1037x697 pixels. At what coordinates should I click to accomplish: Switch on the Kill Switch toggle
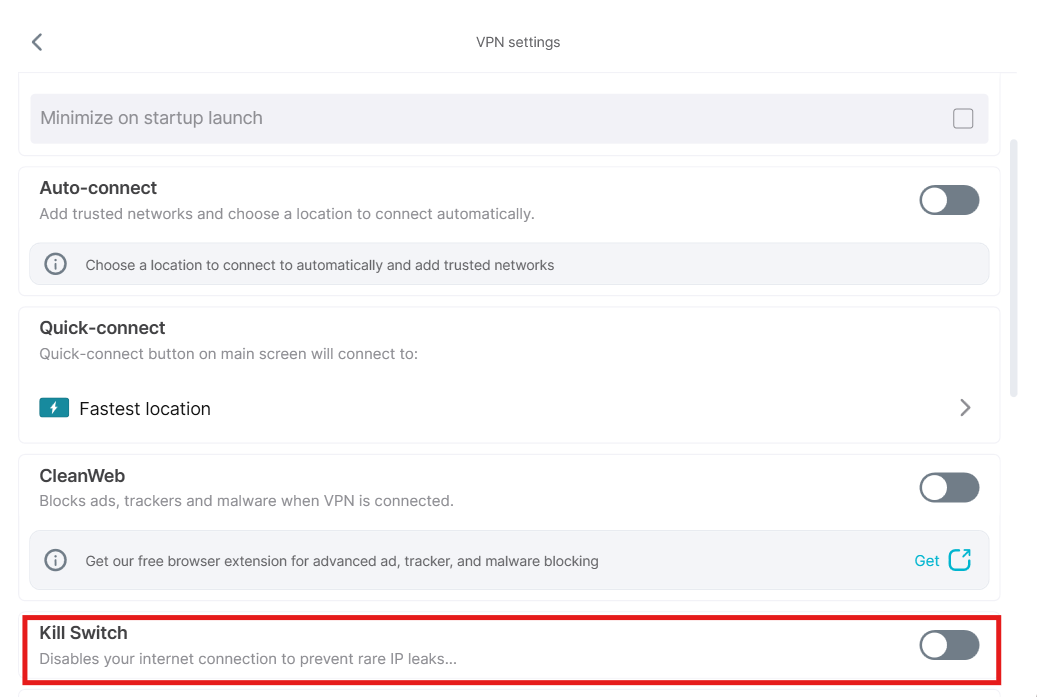[x=948, y=645]
